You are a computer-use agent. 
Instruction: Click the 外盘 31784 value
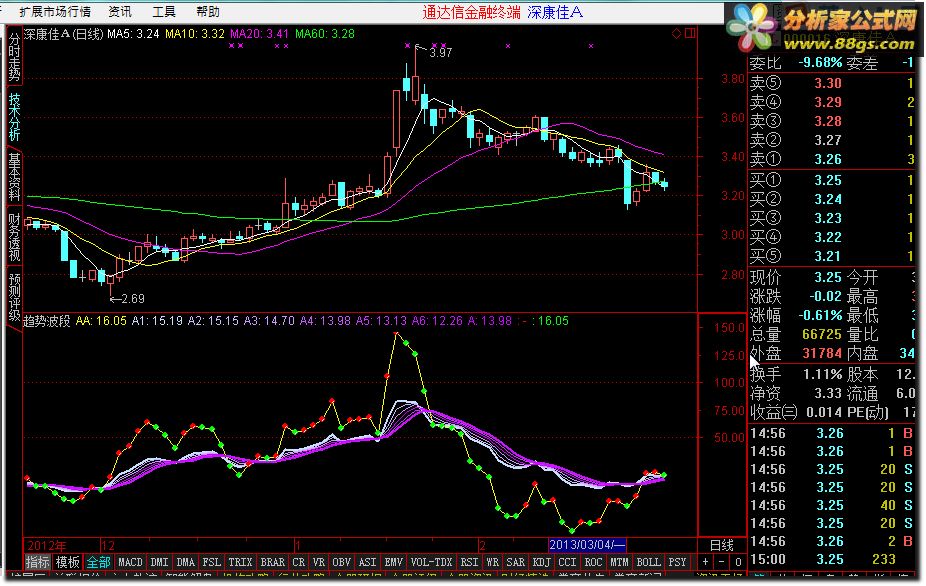click(x=822, y=353)
